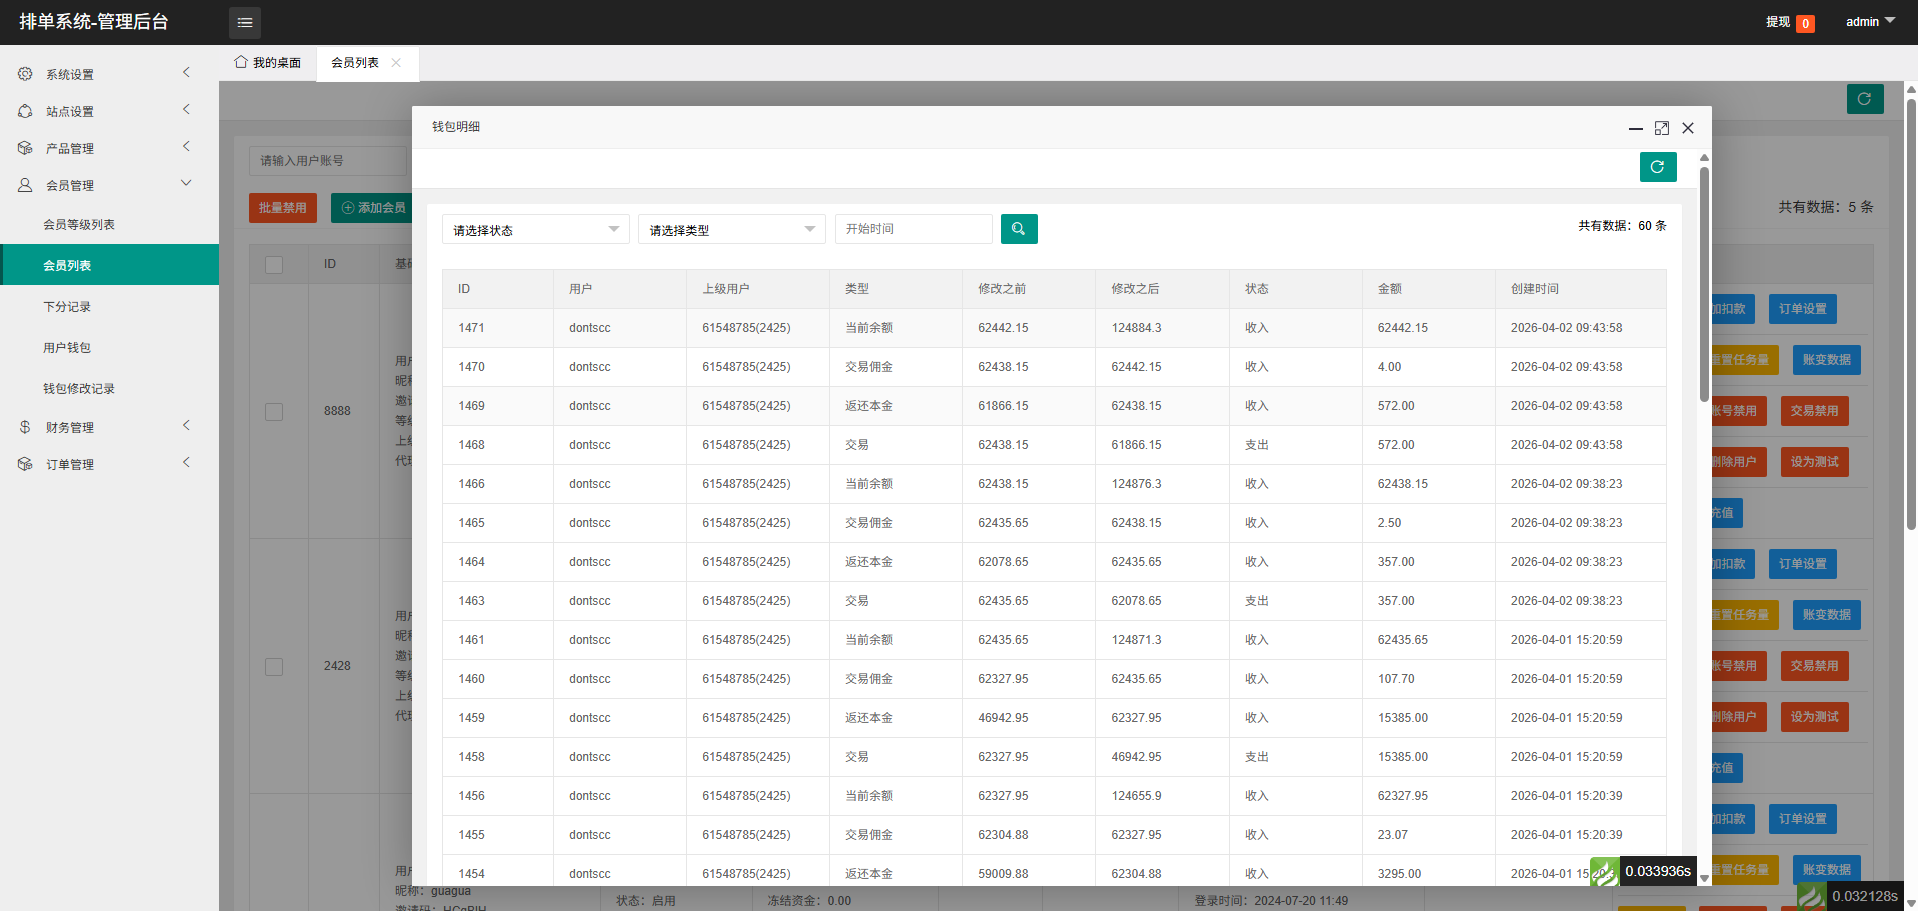The width and height of the screenshot is (1918, 911).
Task: Select 下分记录 from sidebar menu
Action: [67, 307]
